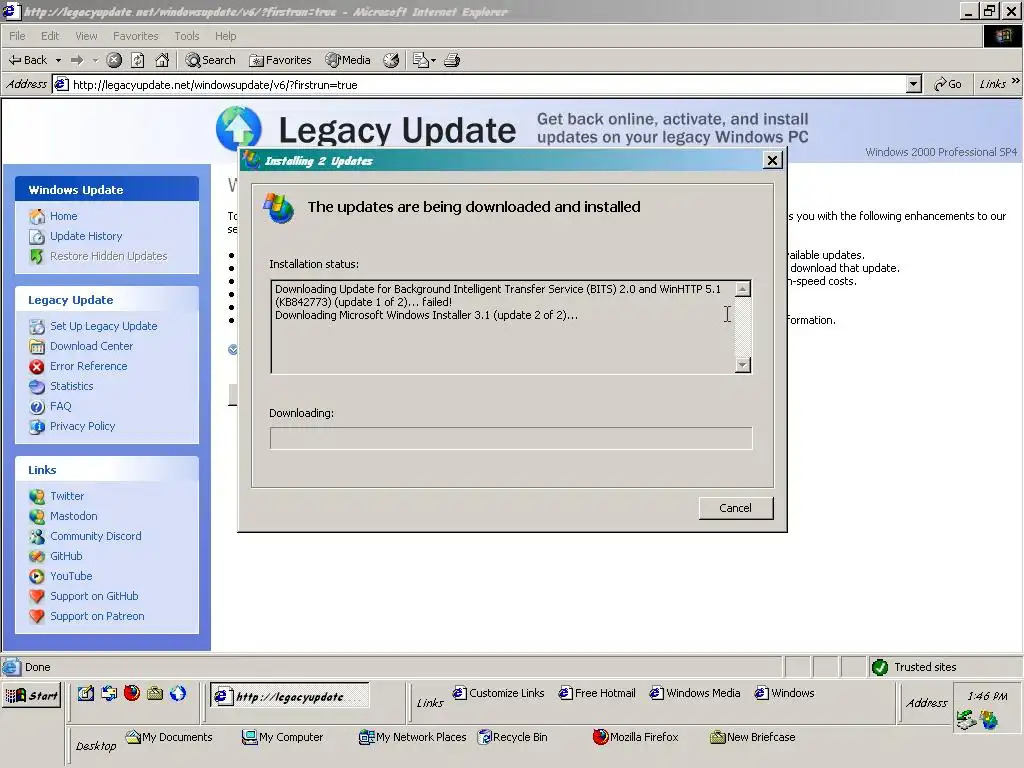Go to the Home page toolbar icon
Image resolution: width=1024 pixels, height=768 pixels.
162,60
